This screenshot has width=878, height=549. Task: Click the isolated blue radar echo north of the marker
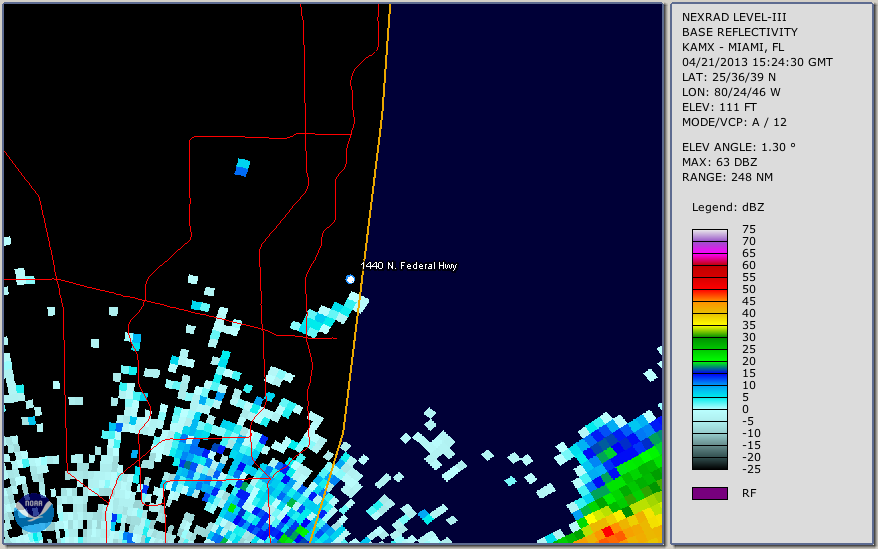click(x=242, y=168)
